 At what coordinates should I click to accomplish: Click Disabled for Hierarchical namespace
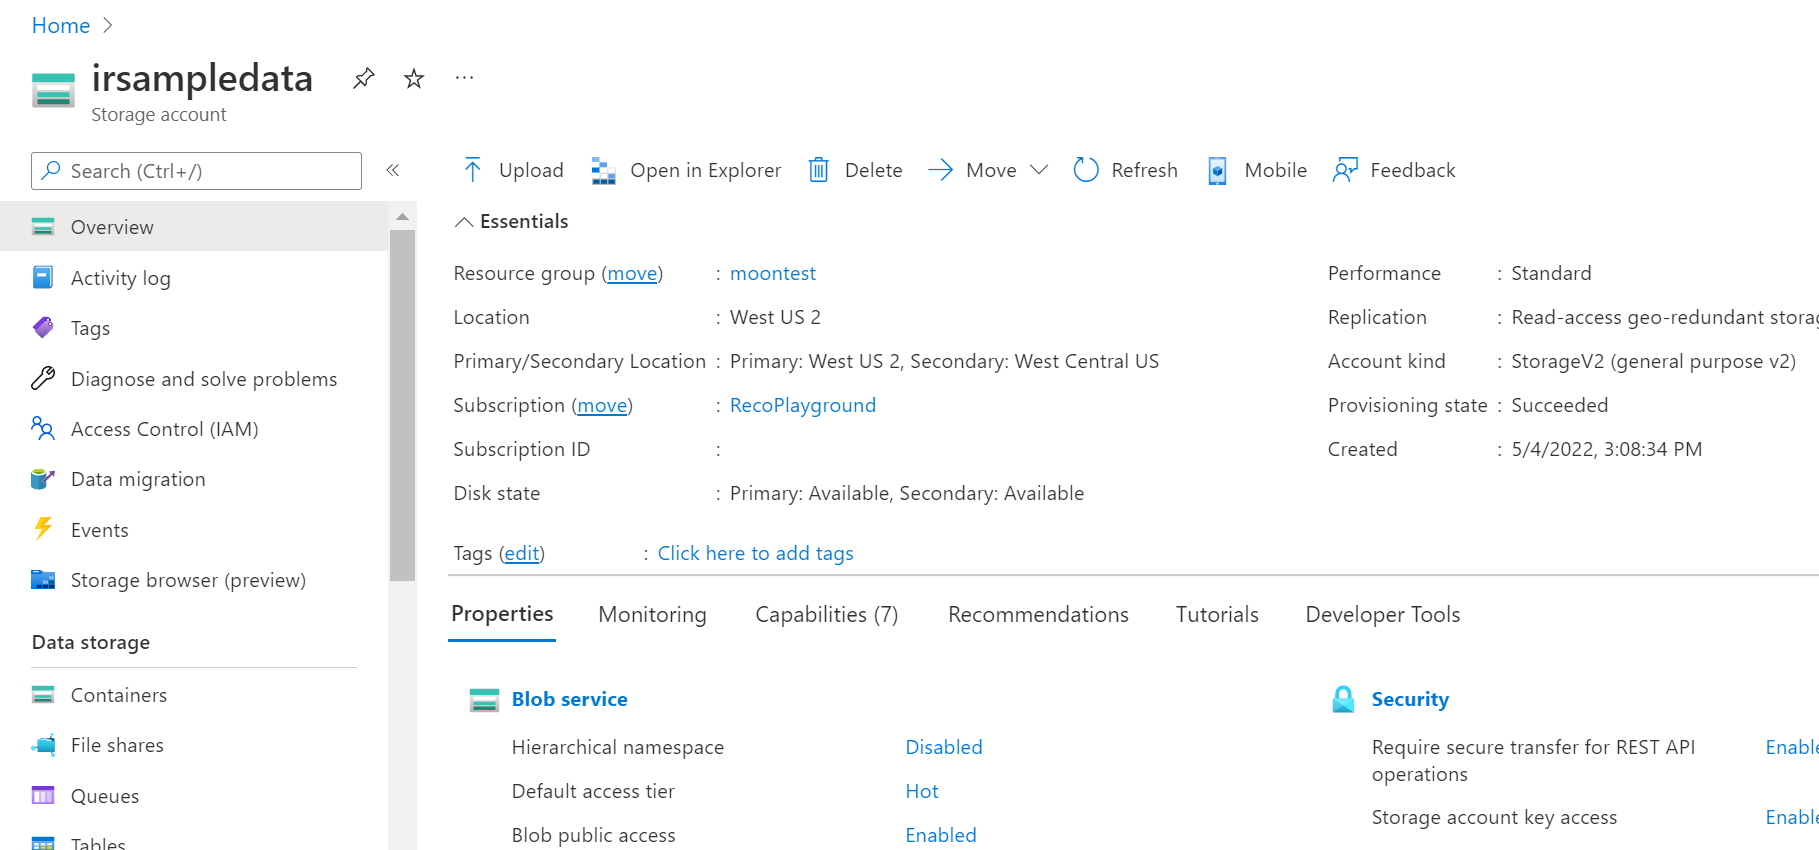tap(944, 747)
